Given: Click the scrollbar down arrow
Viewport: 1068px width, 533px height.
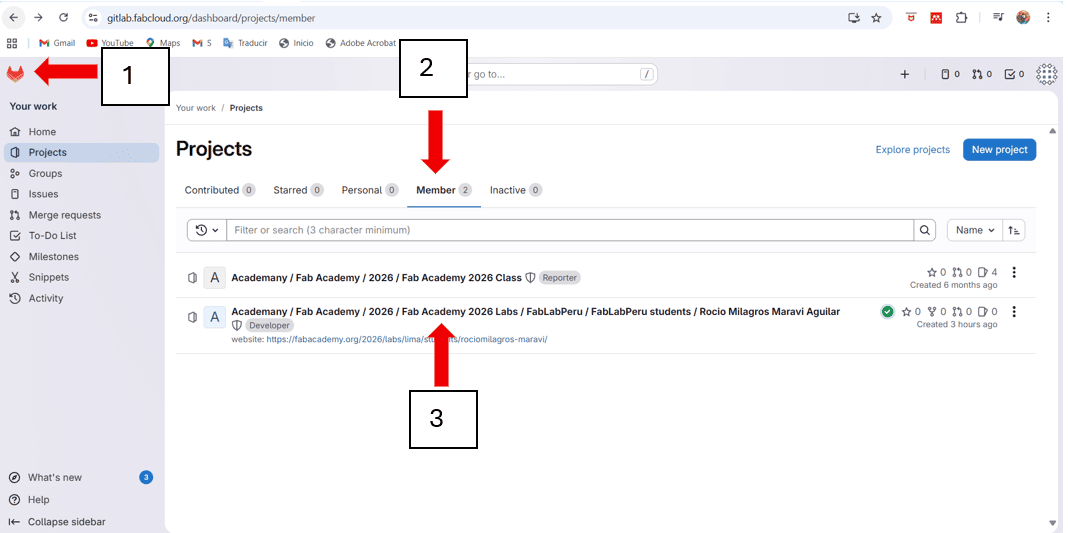Looking at the screenshot, I should pyautogui.click(x=1053, y=523).
